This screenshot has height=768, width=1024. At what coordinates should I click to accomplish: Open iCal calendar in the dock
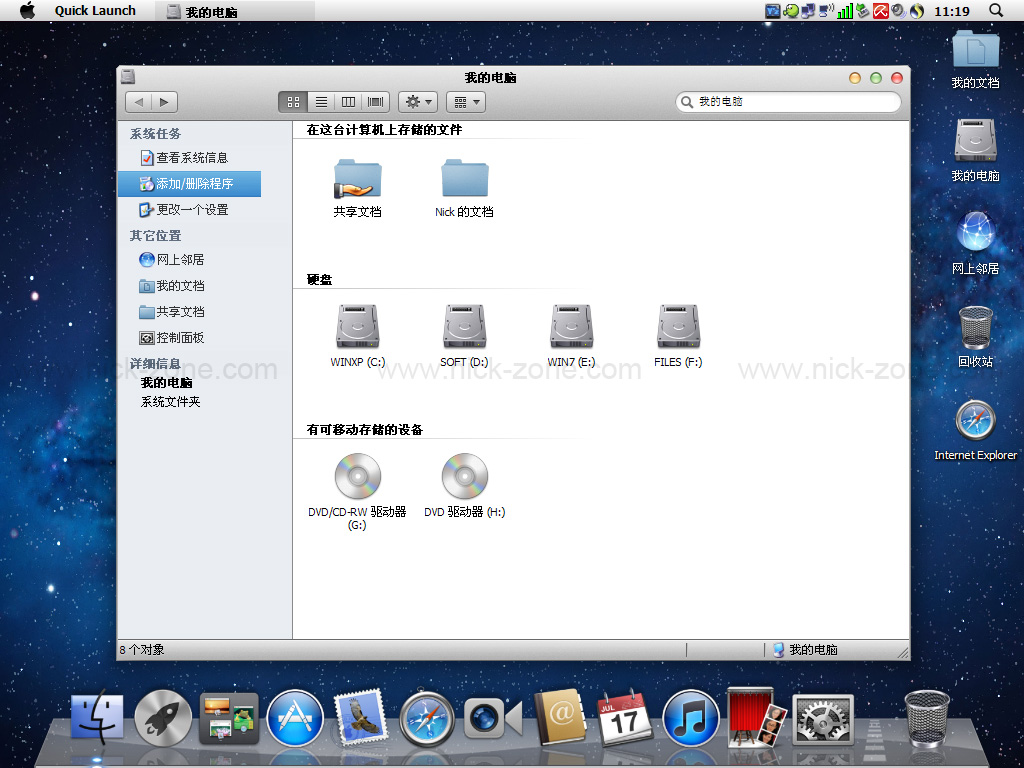click(x=623, y=717)
